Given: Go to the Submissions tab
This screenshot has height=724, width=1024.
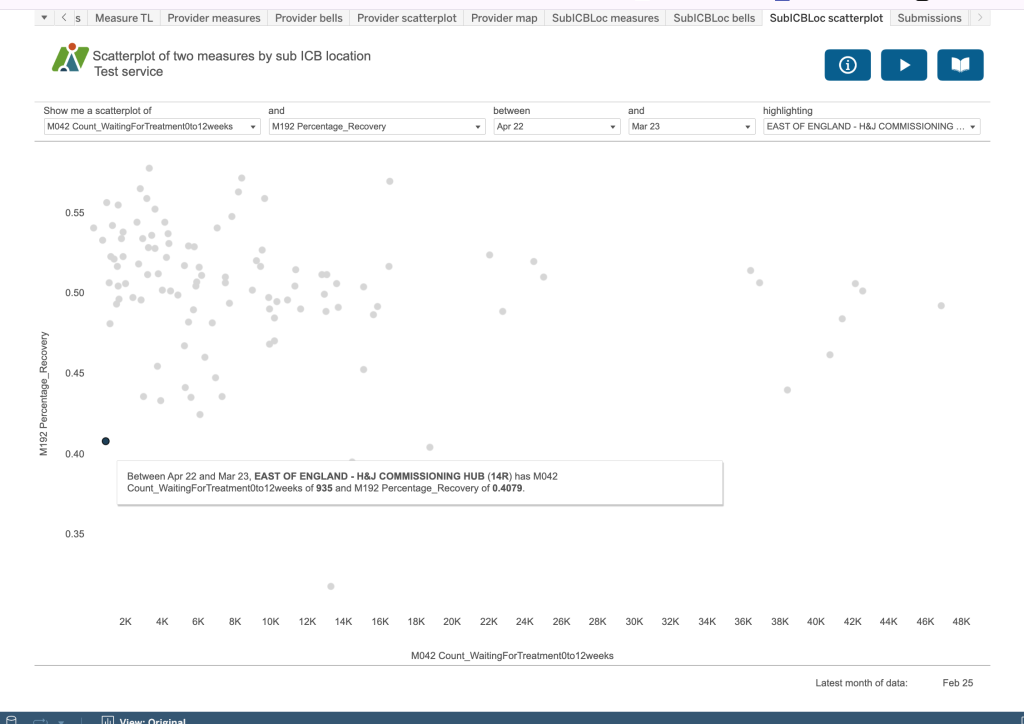Looking at the screenshot, I should coord(929,18).
